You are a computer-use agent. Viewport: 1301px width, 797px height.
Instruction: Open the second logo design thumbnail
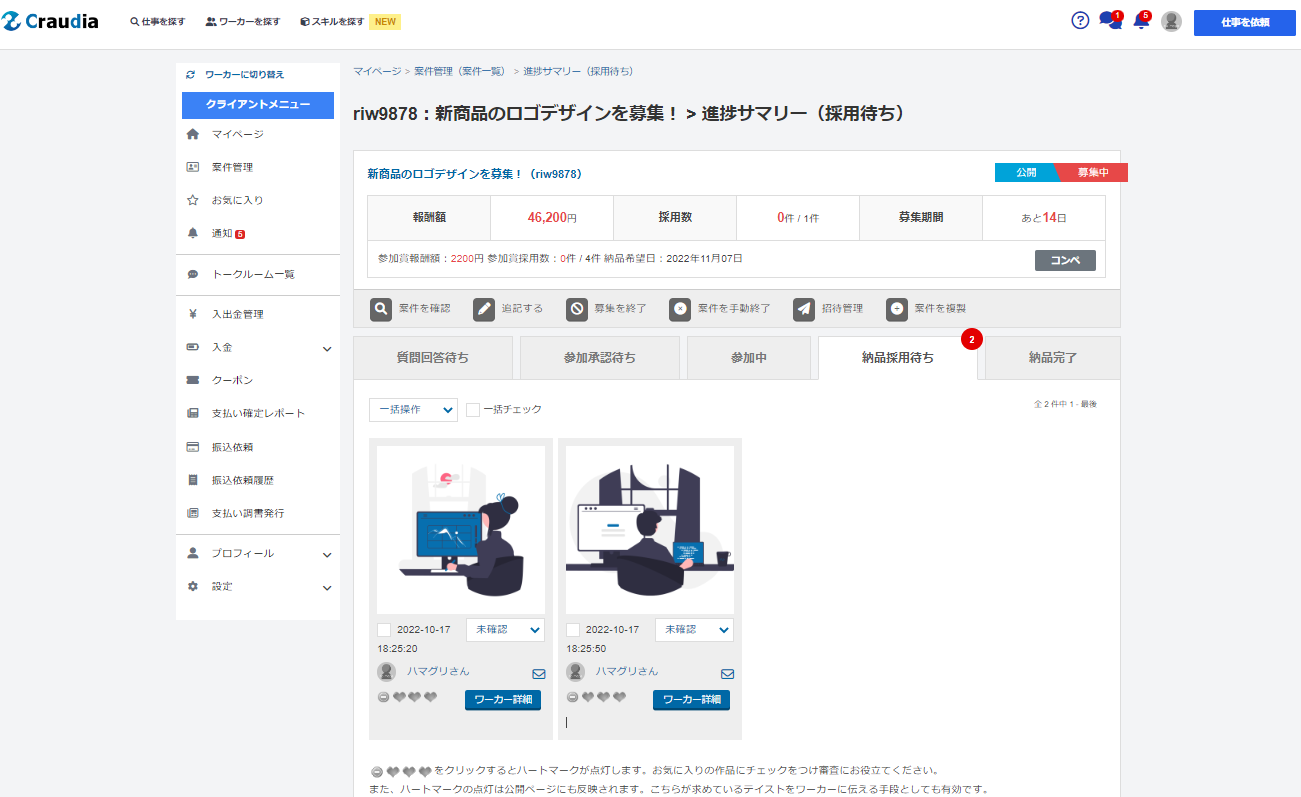(650, 530)
